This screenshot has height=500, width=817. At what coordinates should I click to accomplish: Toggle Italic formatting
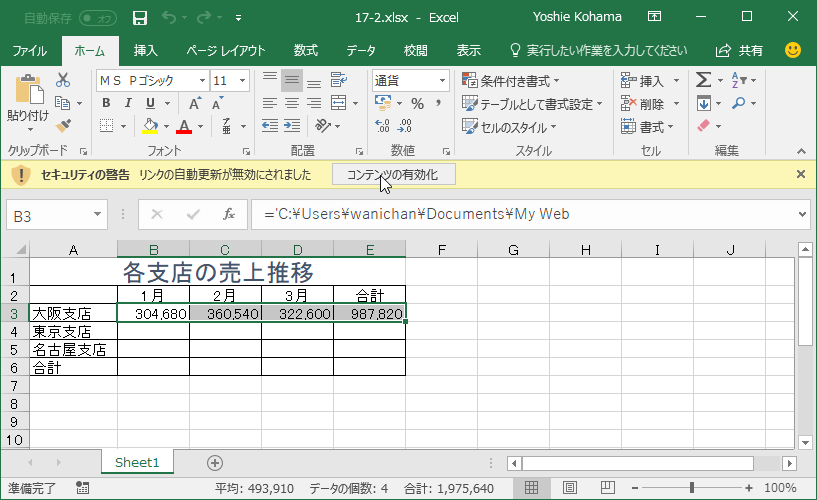128,103
